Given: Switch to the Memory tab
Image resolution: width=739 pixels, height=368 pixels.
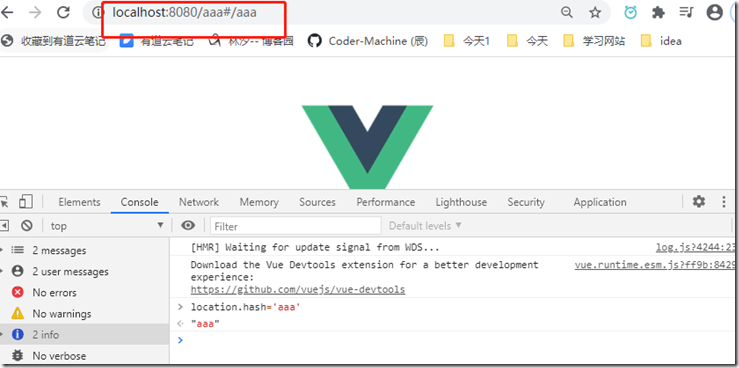Looking at the screenshot, I should (259, 202).
